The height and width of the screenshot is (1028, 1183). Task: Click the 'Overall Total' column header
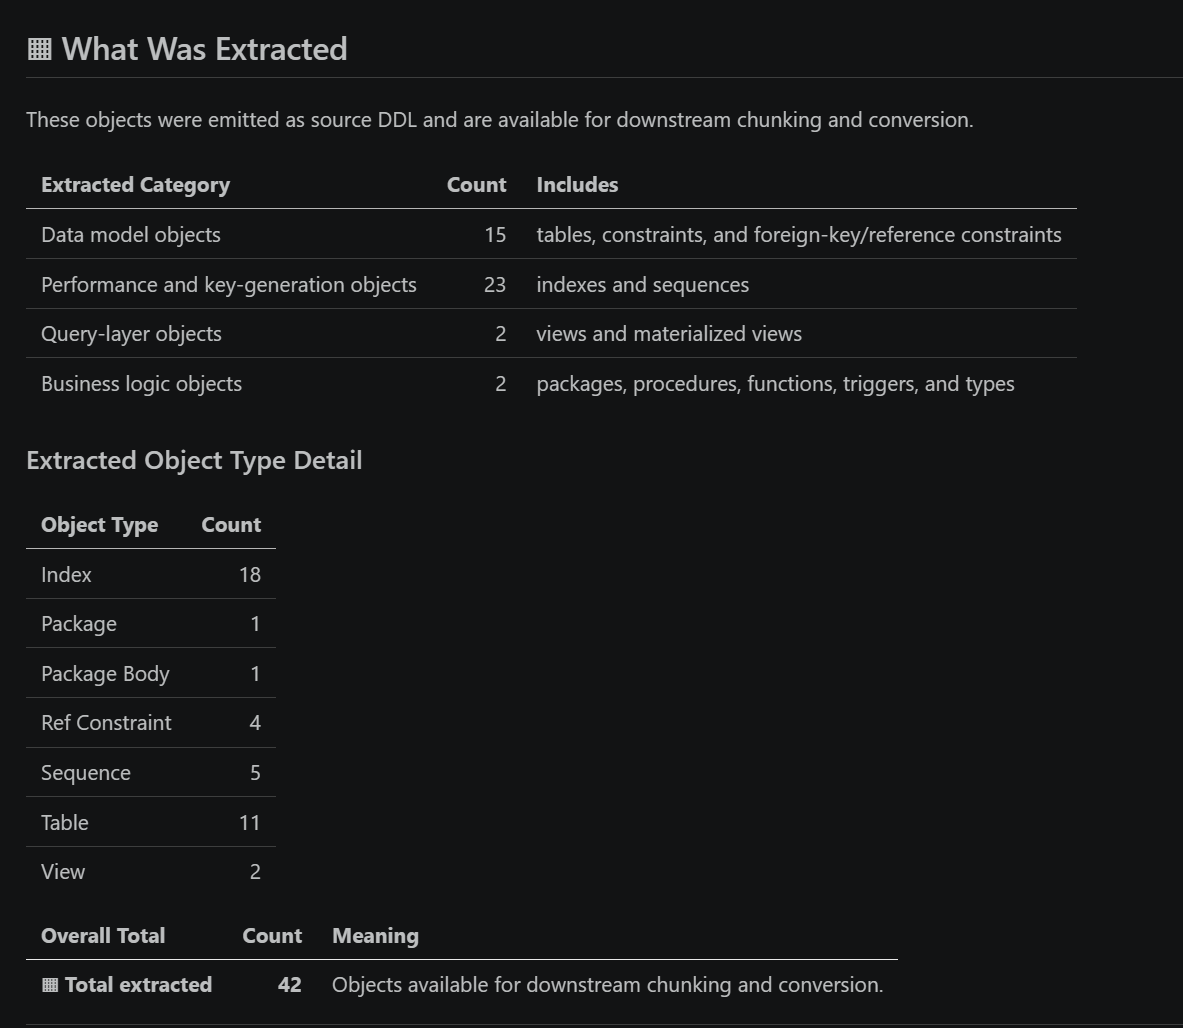(103, 935)
